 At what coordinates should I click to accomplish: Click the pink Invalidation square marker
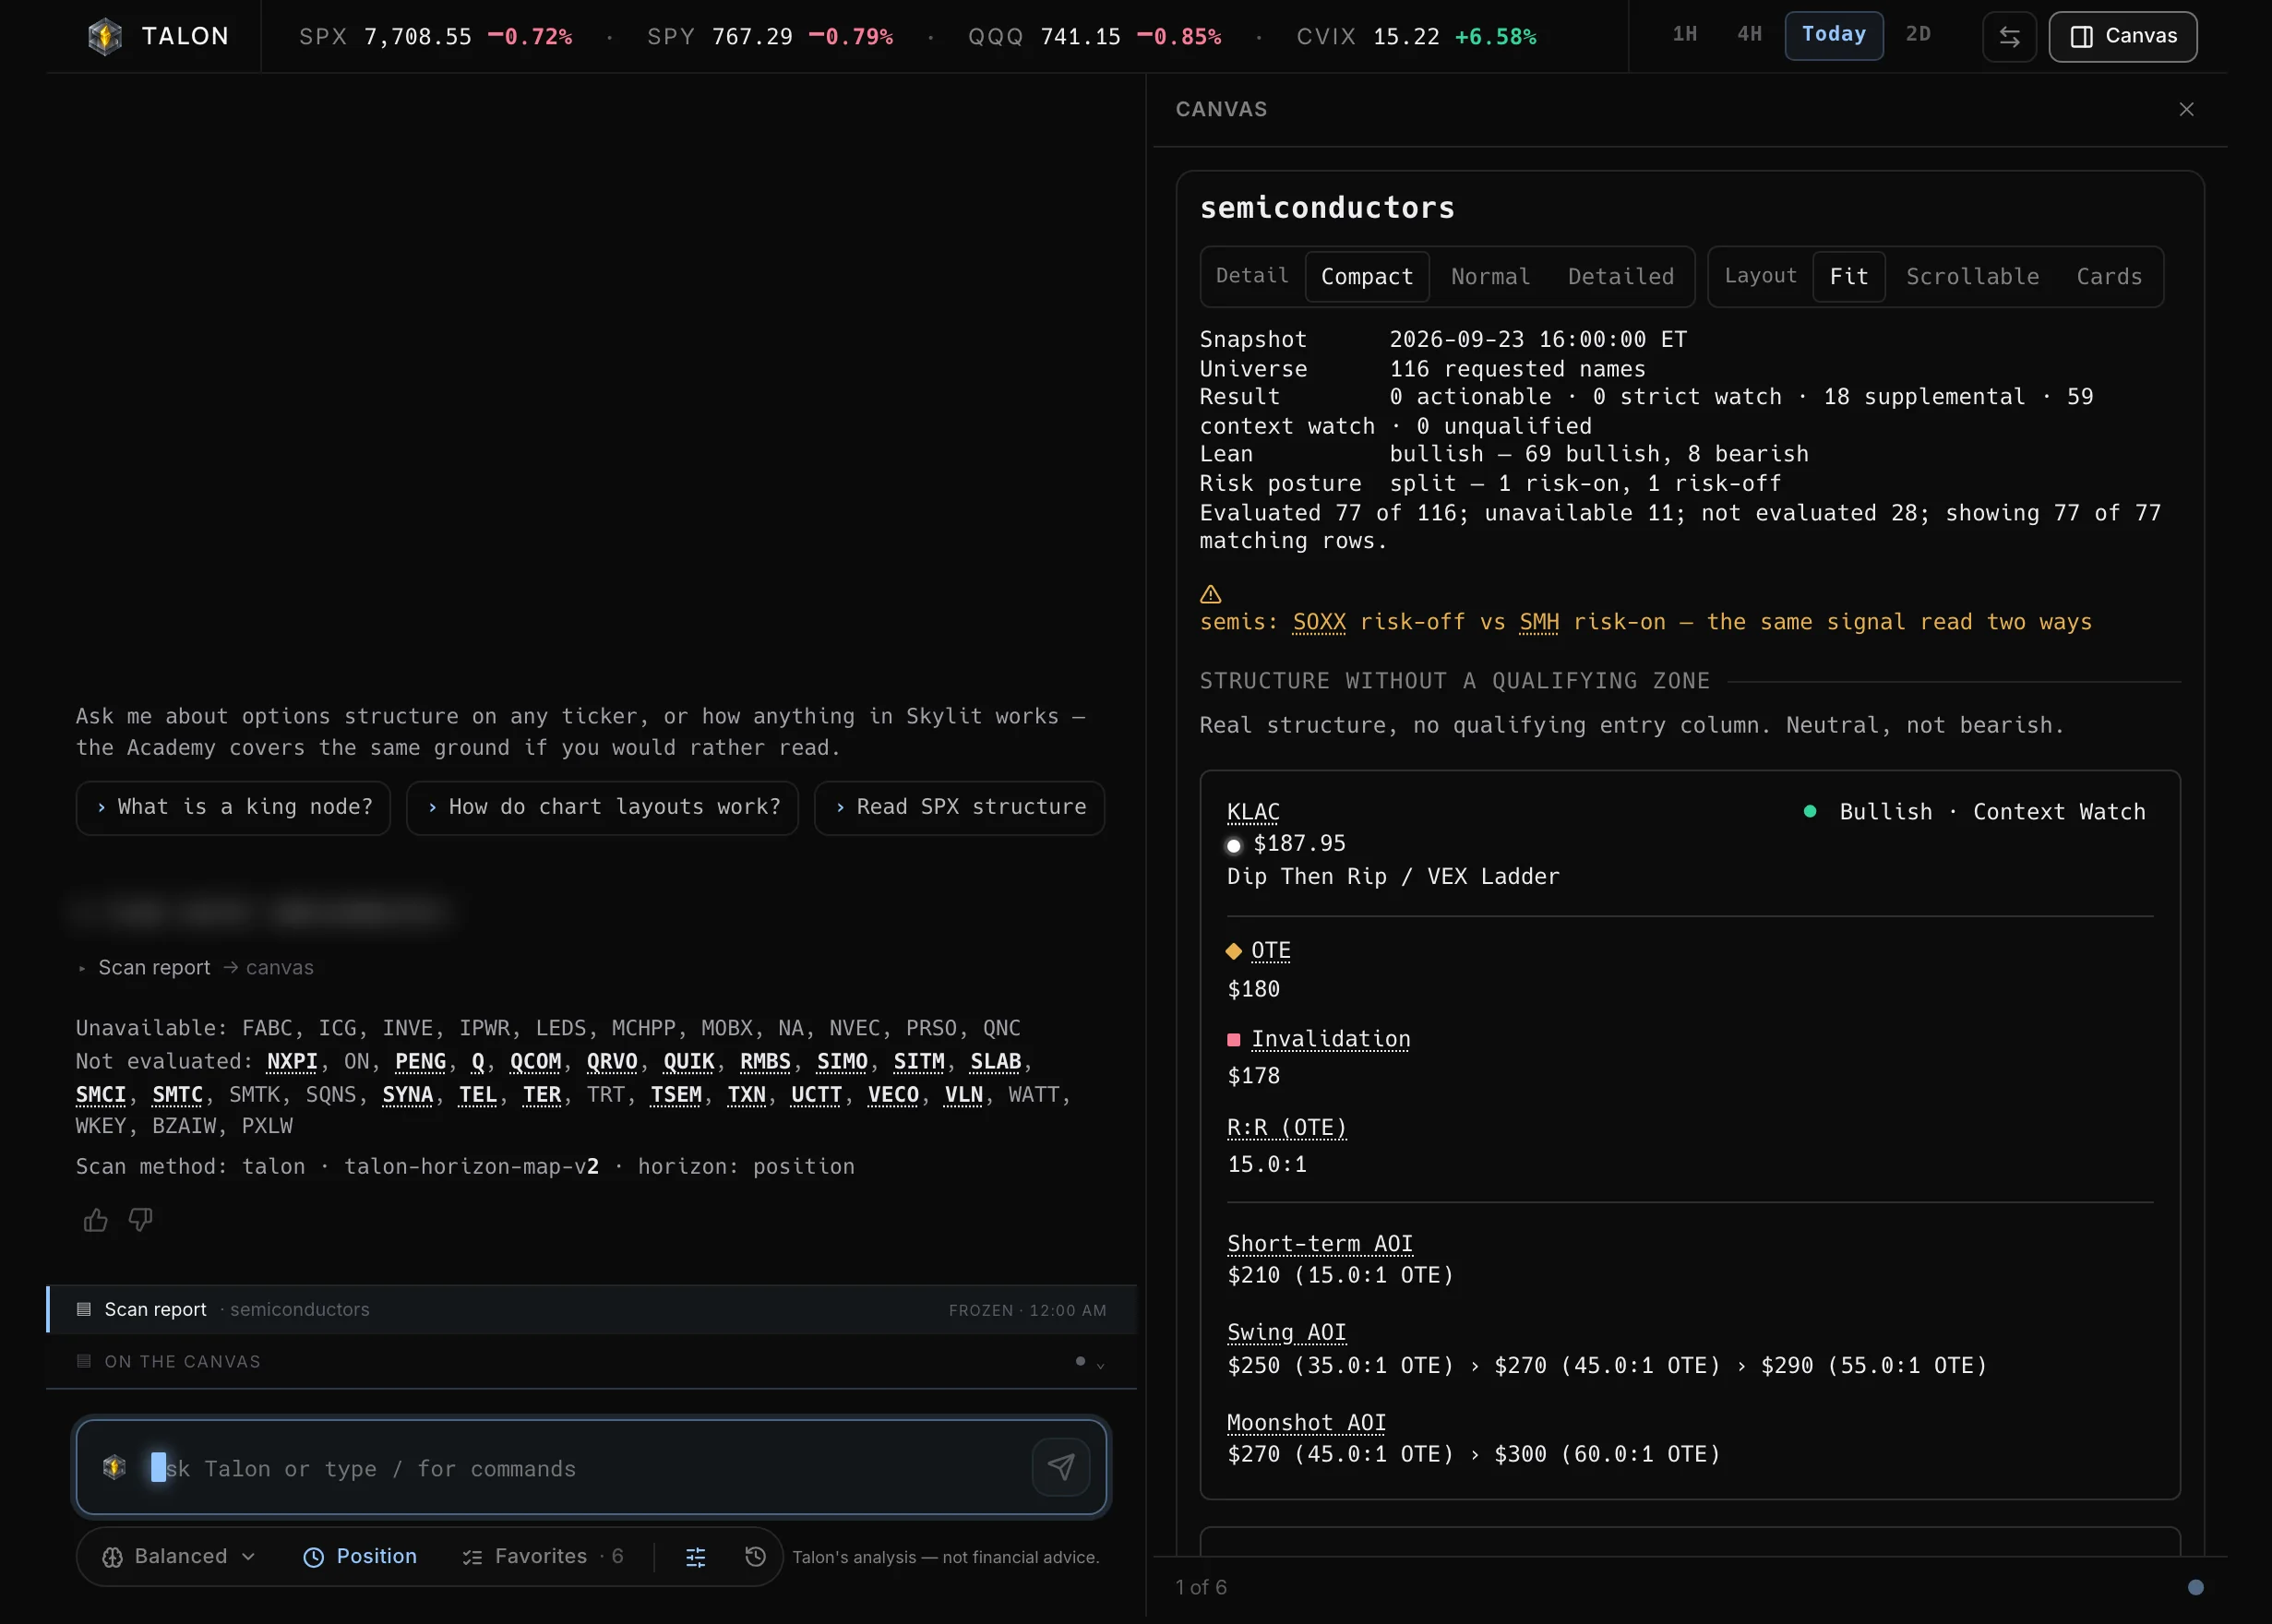pos(1233,1040)
